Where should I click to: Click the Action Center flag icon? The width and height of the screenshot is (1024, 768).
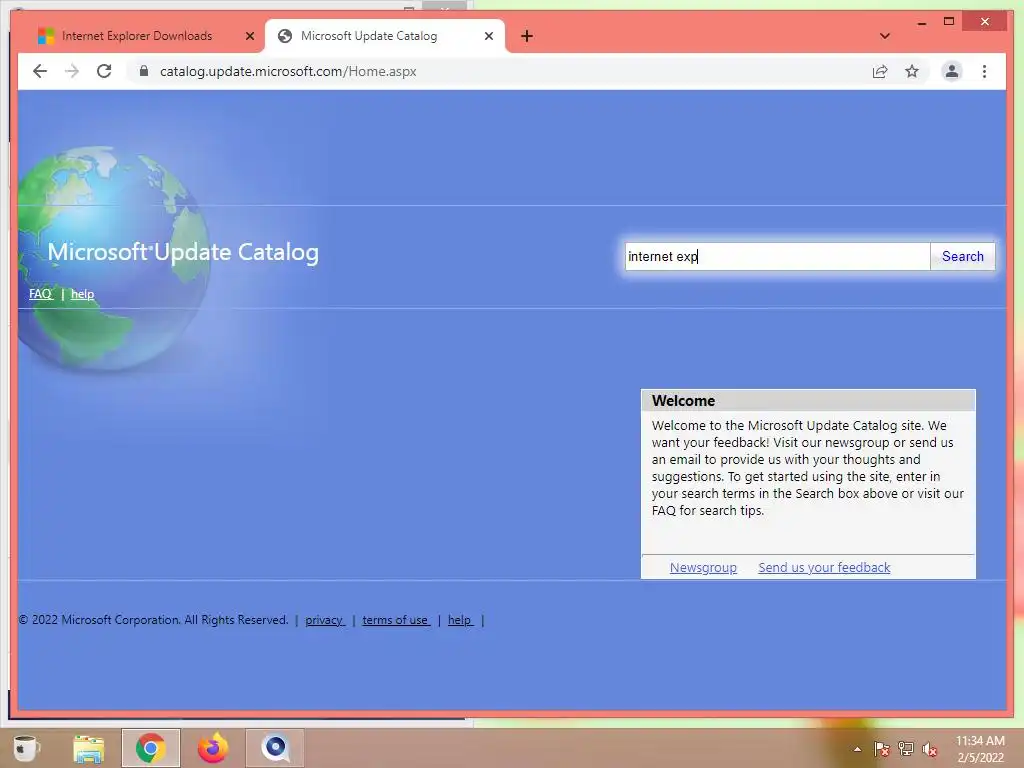[881, 749]
